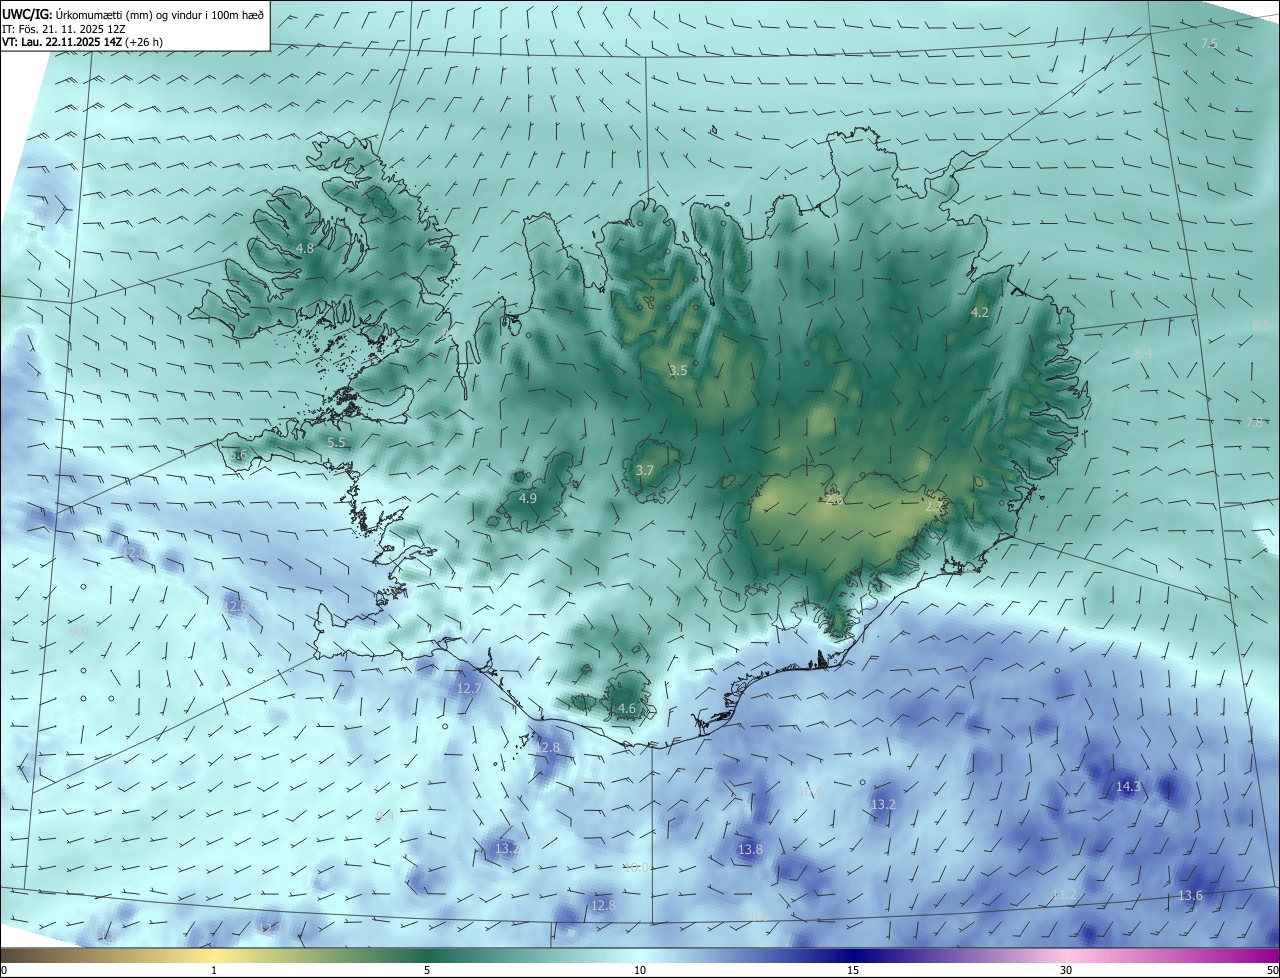This screenshot has width=1280, height=978.
Task: Click the faint 7.5 value label
Action: (x=1209, y=43)
